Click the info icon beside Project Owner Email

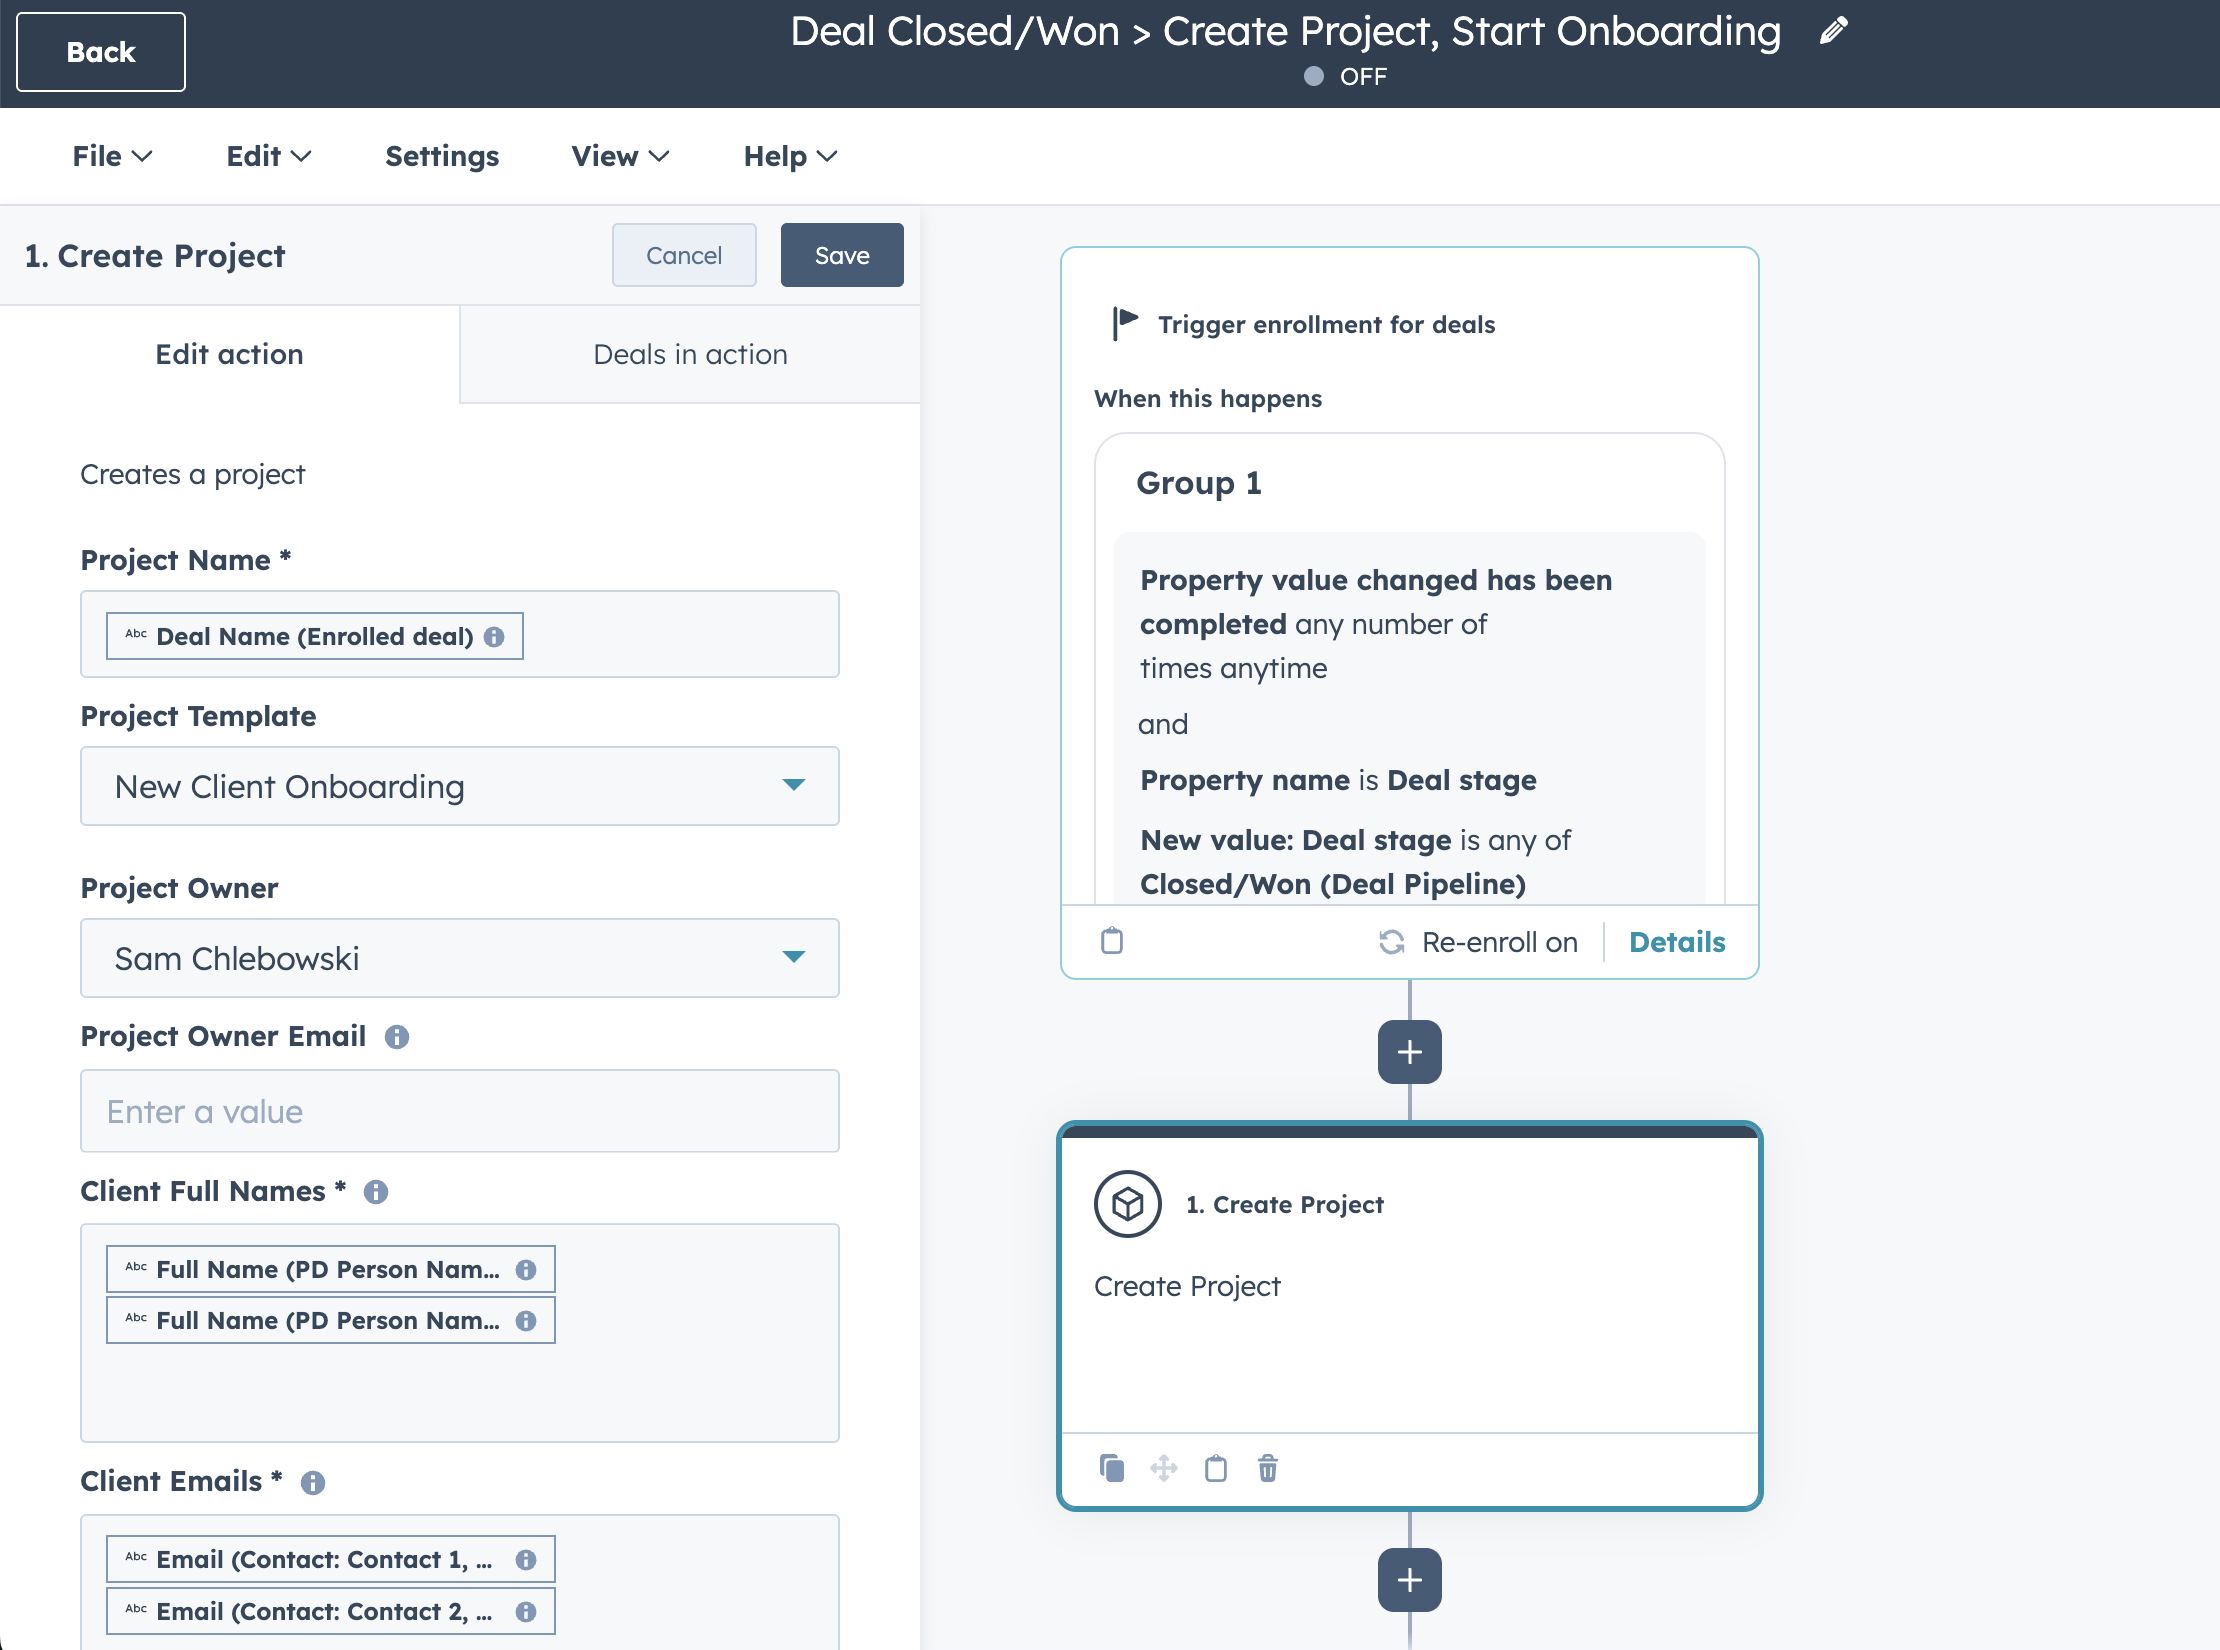click(397, 1037)
